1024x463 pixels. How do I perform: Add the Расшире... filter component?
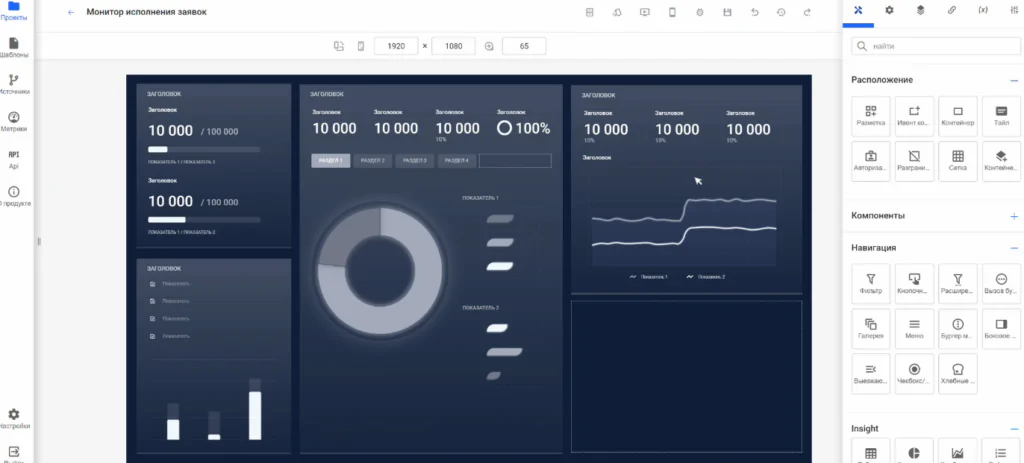(958, 284)
